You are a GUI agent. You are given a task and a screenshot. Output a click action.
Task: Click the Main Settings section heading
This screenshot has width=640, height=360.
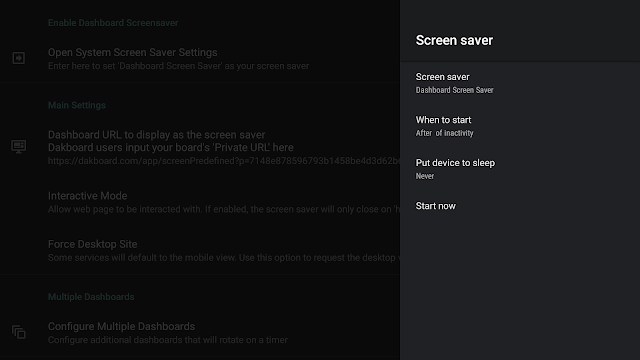[77, 105]
